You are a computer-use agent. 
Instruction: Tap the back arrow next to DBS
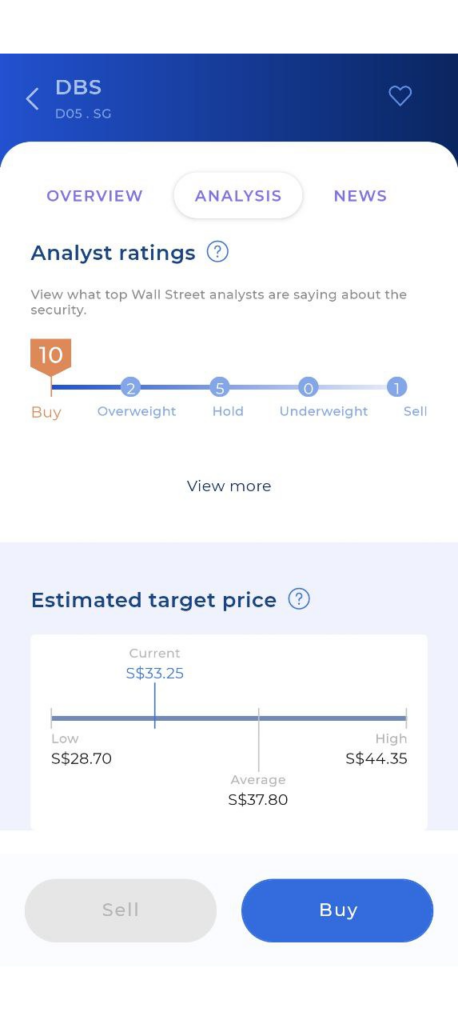pos(32,99)
